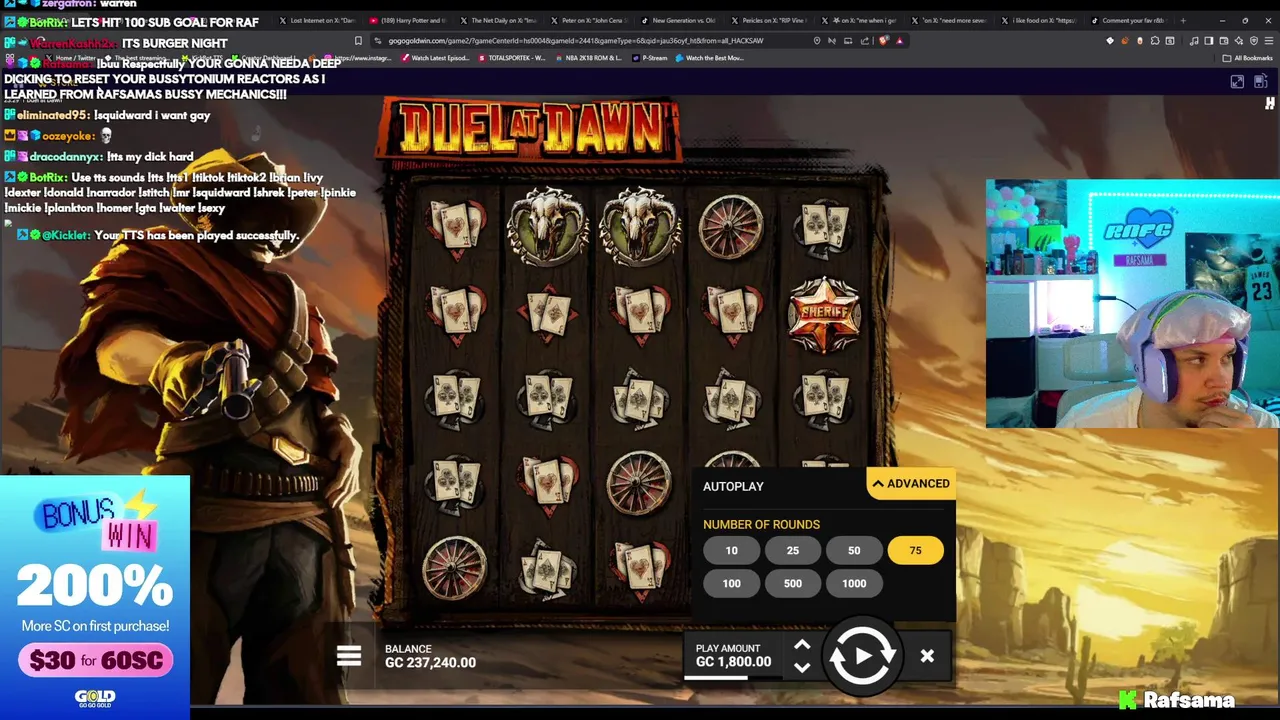
Task: Select 10 autoplay rounds
Action: (x=731, y=551)
